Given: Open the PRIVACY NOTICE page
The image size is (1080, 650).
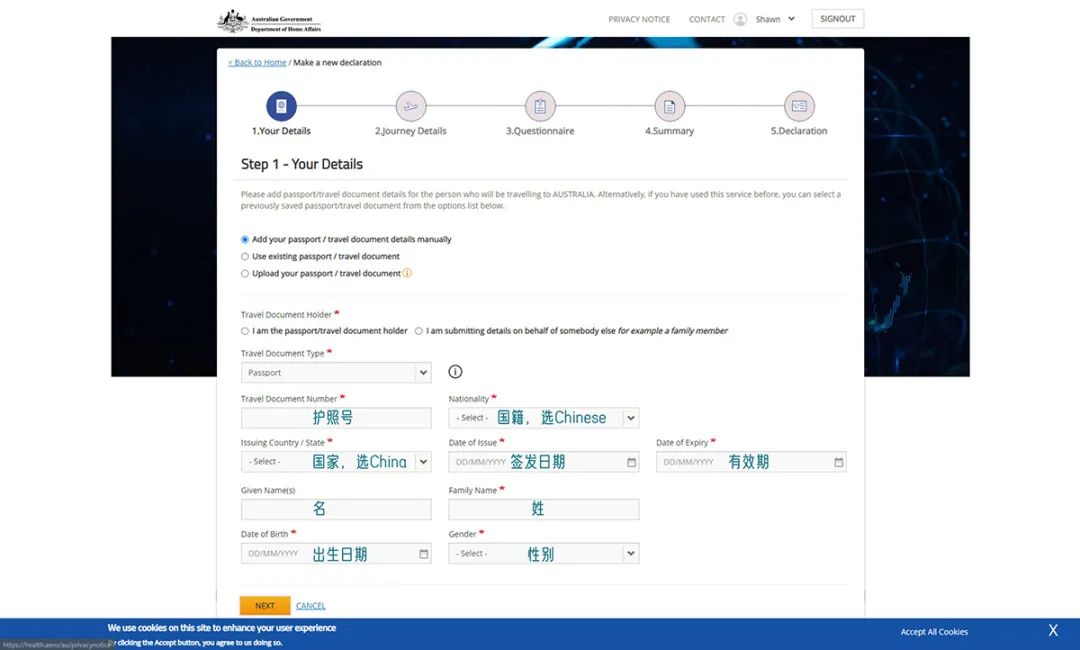Looking at the screenshot, I should 639,19.
